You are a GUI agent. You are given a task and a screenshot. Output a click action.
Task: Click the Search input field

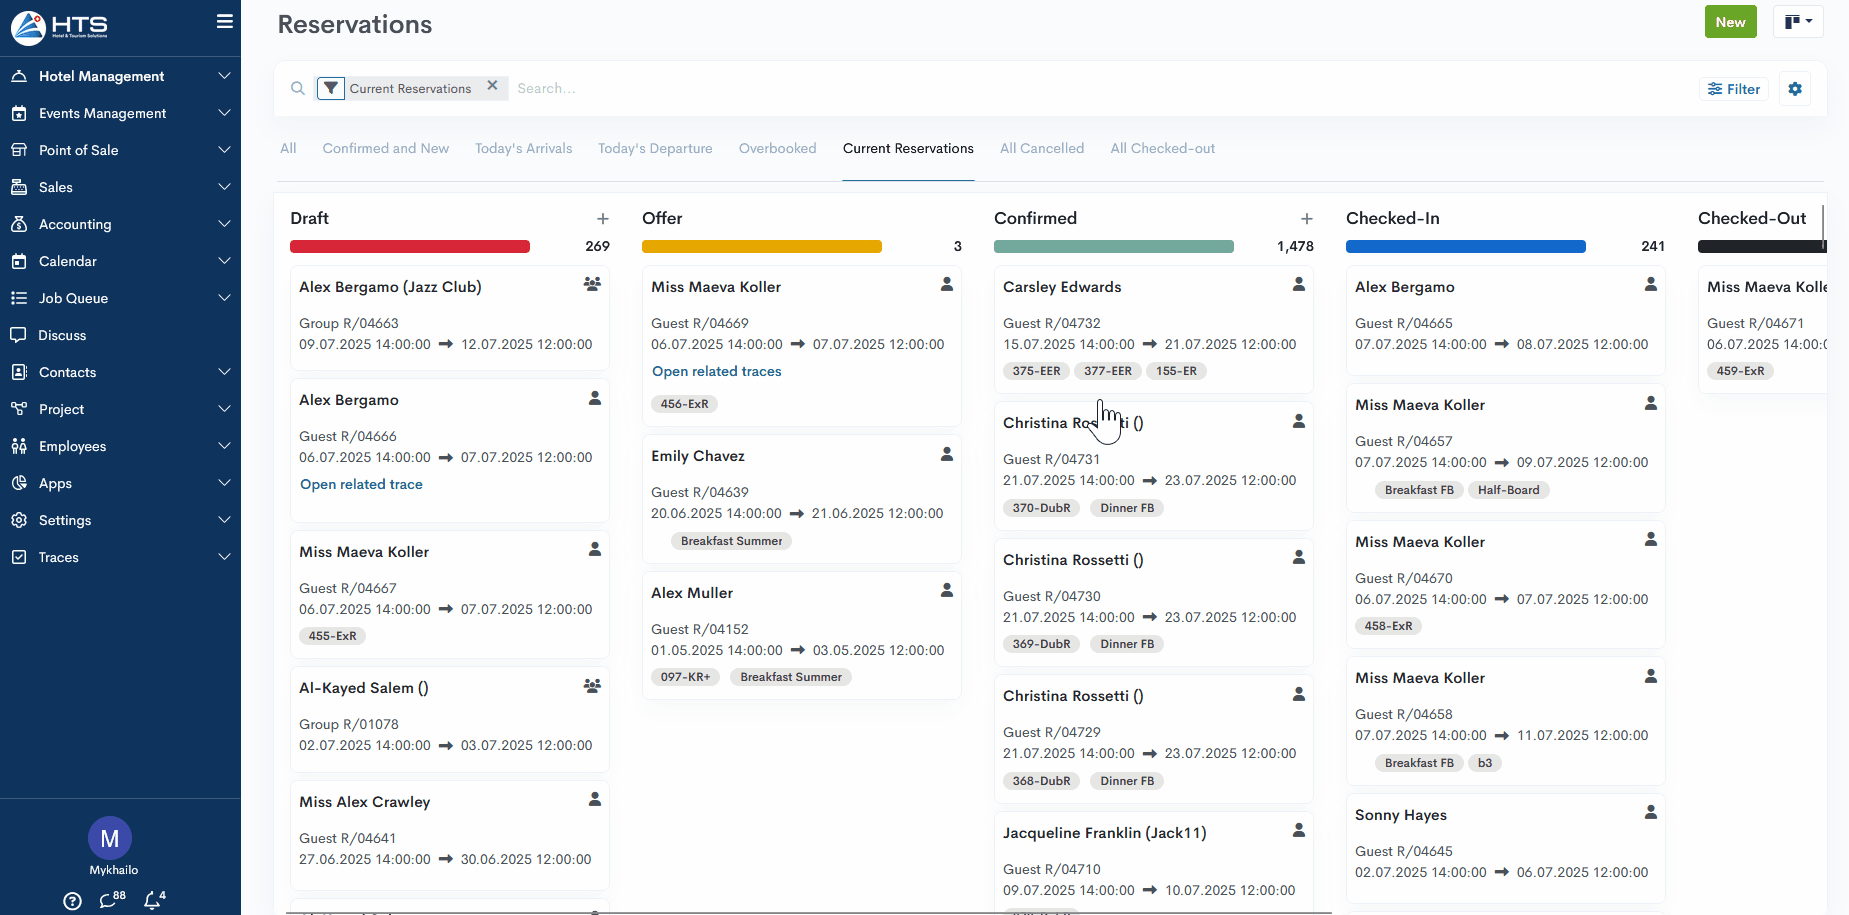pos(700,88)
